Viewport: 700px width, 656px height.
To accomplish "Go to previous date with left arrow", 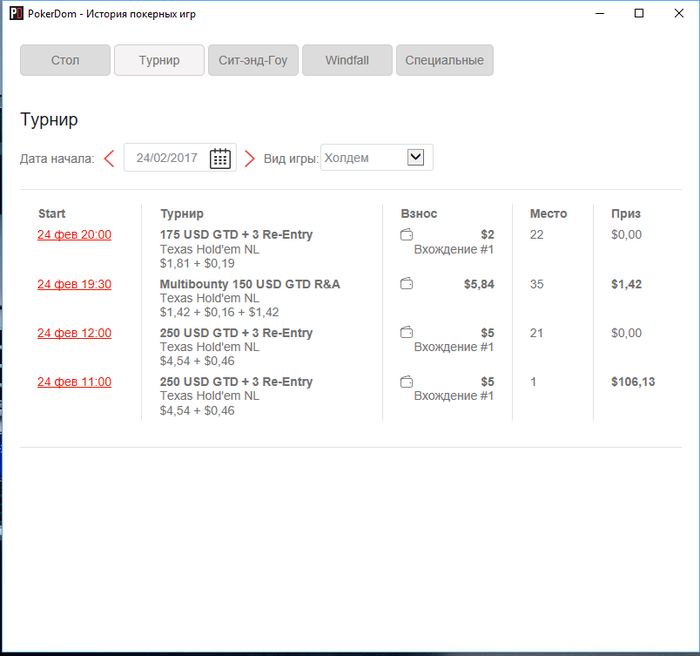I will pyautogui.click(x=109, y=159).
